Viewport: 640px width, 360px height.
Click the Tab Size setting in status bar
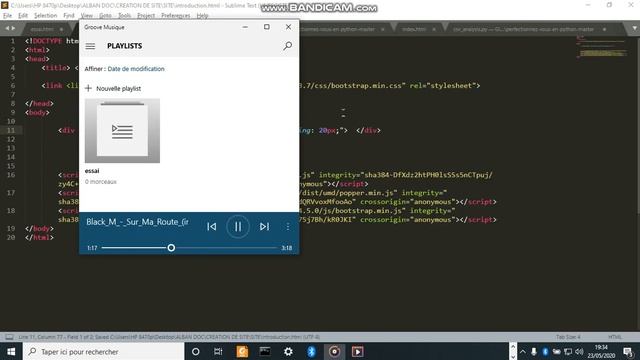pyautogui.click(x=568, y=337)
